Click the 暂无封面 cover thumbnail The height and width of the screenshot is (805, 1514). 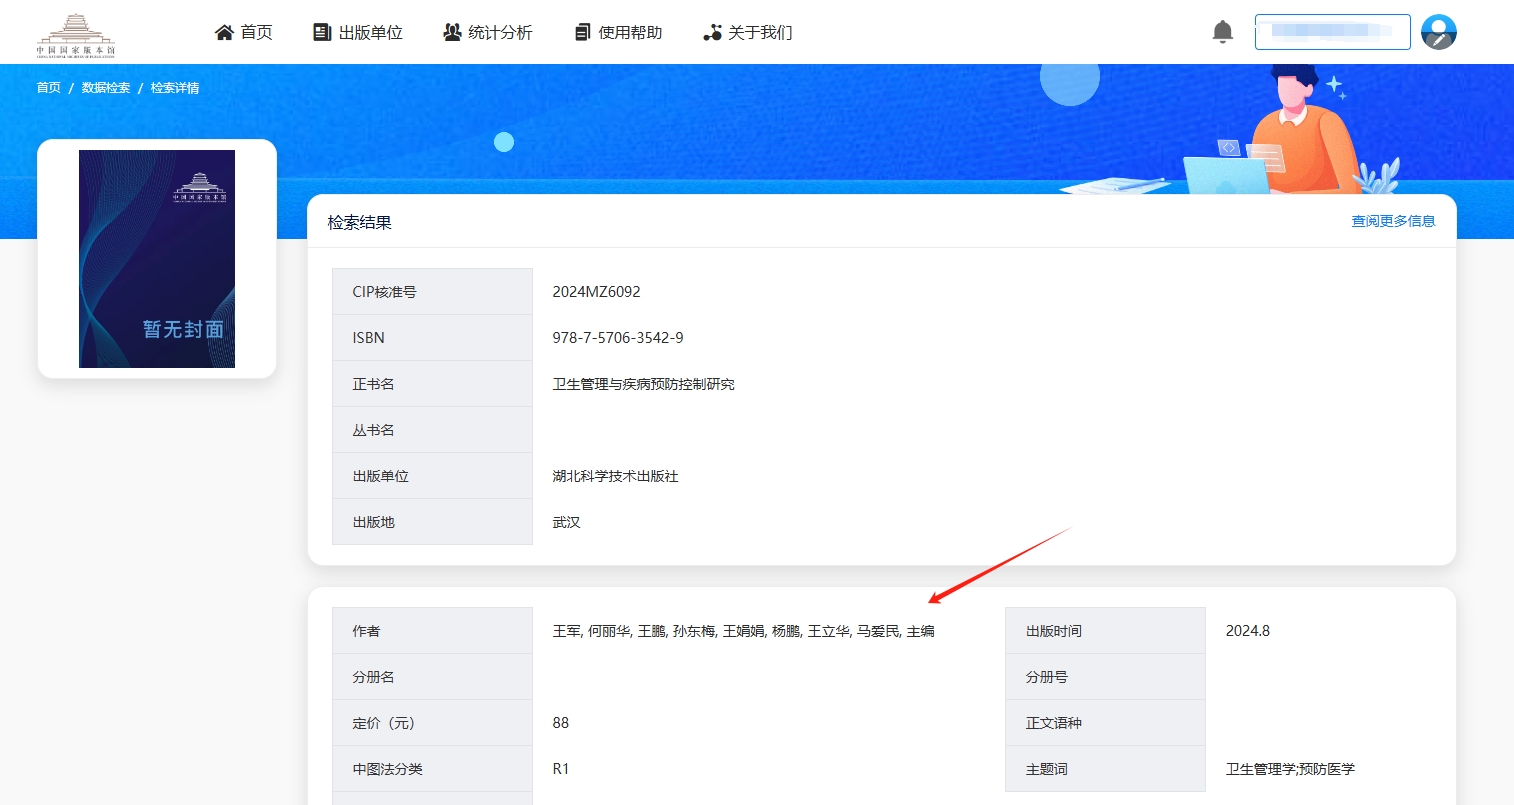pyautogui.click(x=157, y=259)
